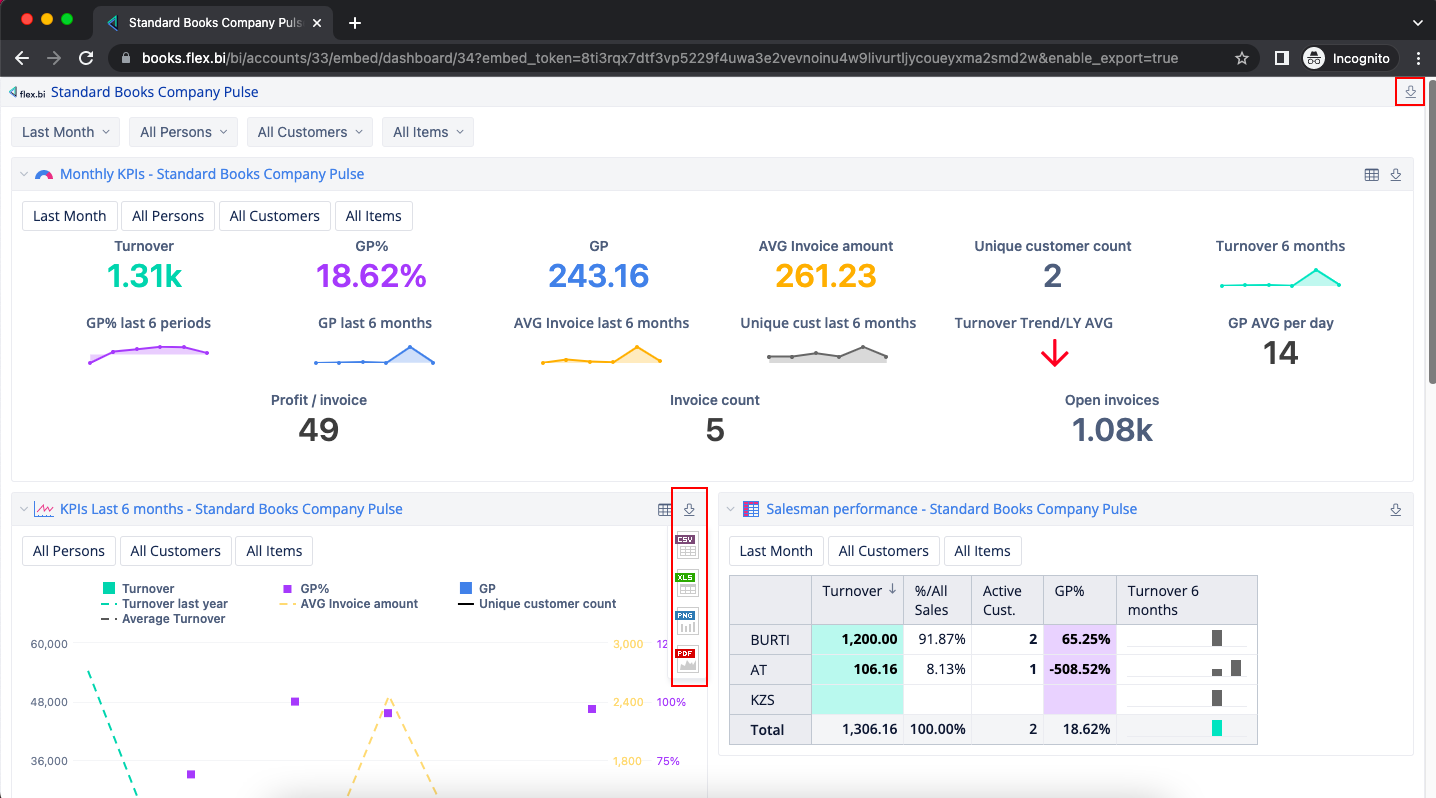Export KPIs chart as XLS
This screenshot has width=1436, height=798.
[686, 583]
